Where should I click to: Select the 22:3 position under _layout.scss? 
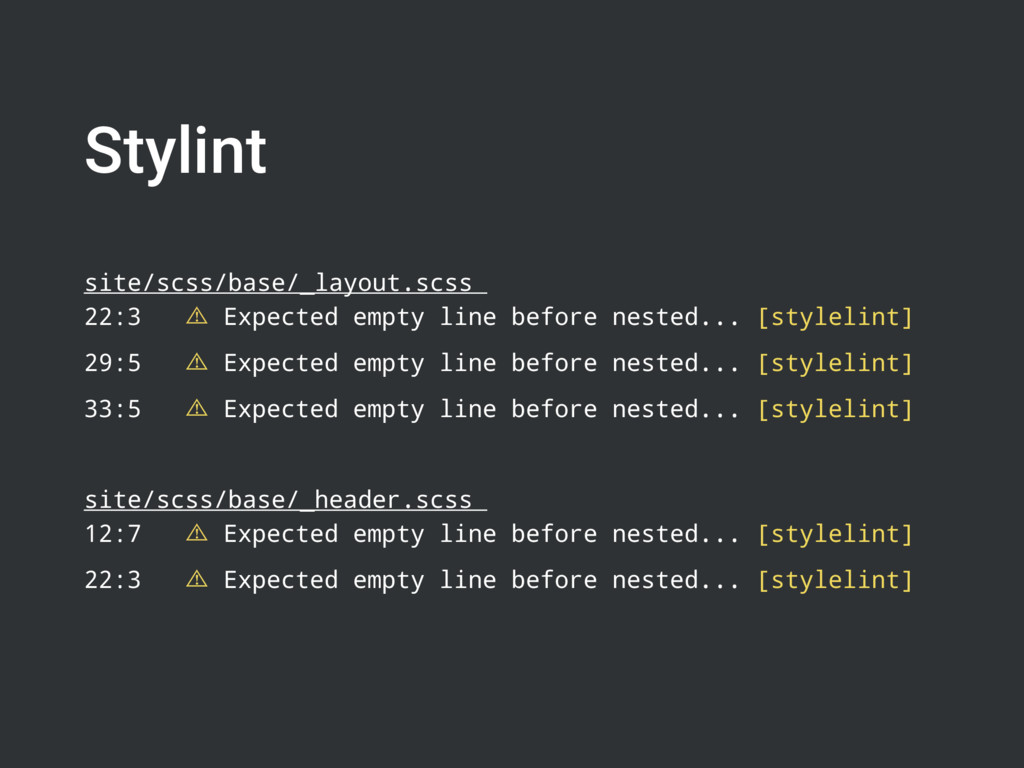click(x=113, y=317)
